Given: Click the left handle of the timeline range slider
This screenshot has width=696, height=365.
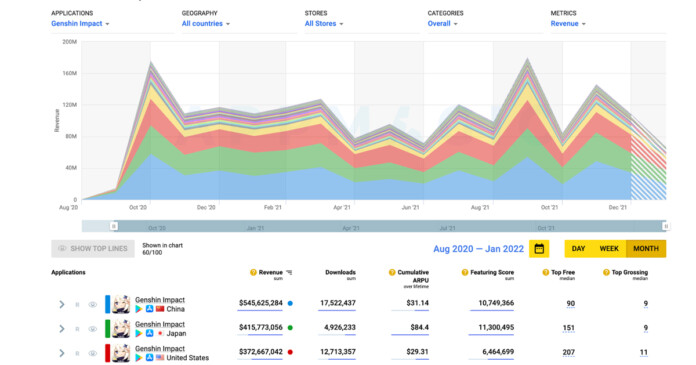Looking at the screenshot, I should coord(114,226).
